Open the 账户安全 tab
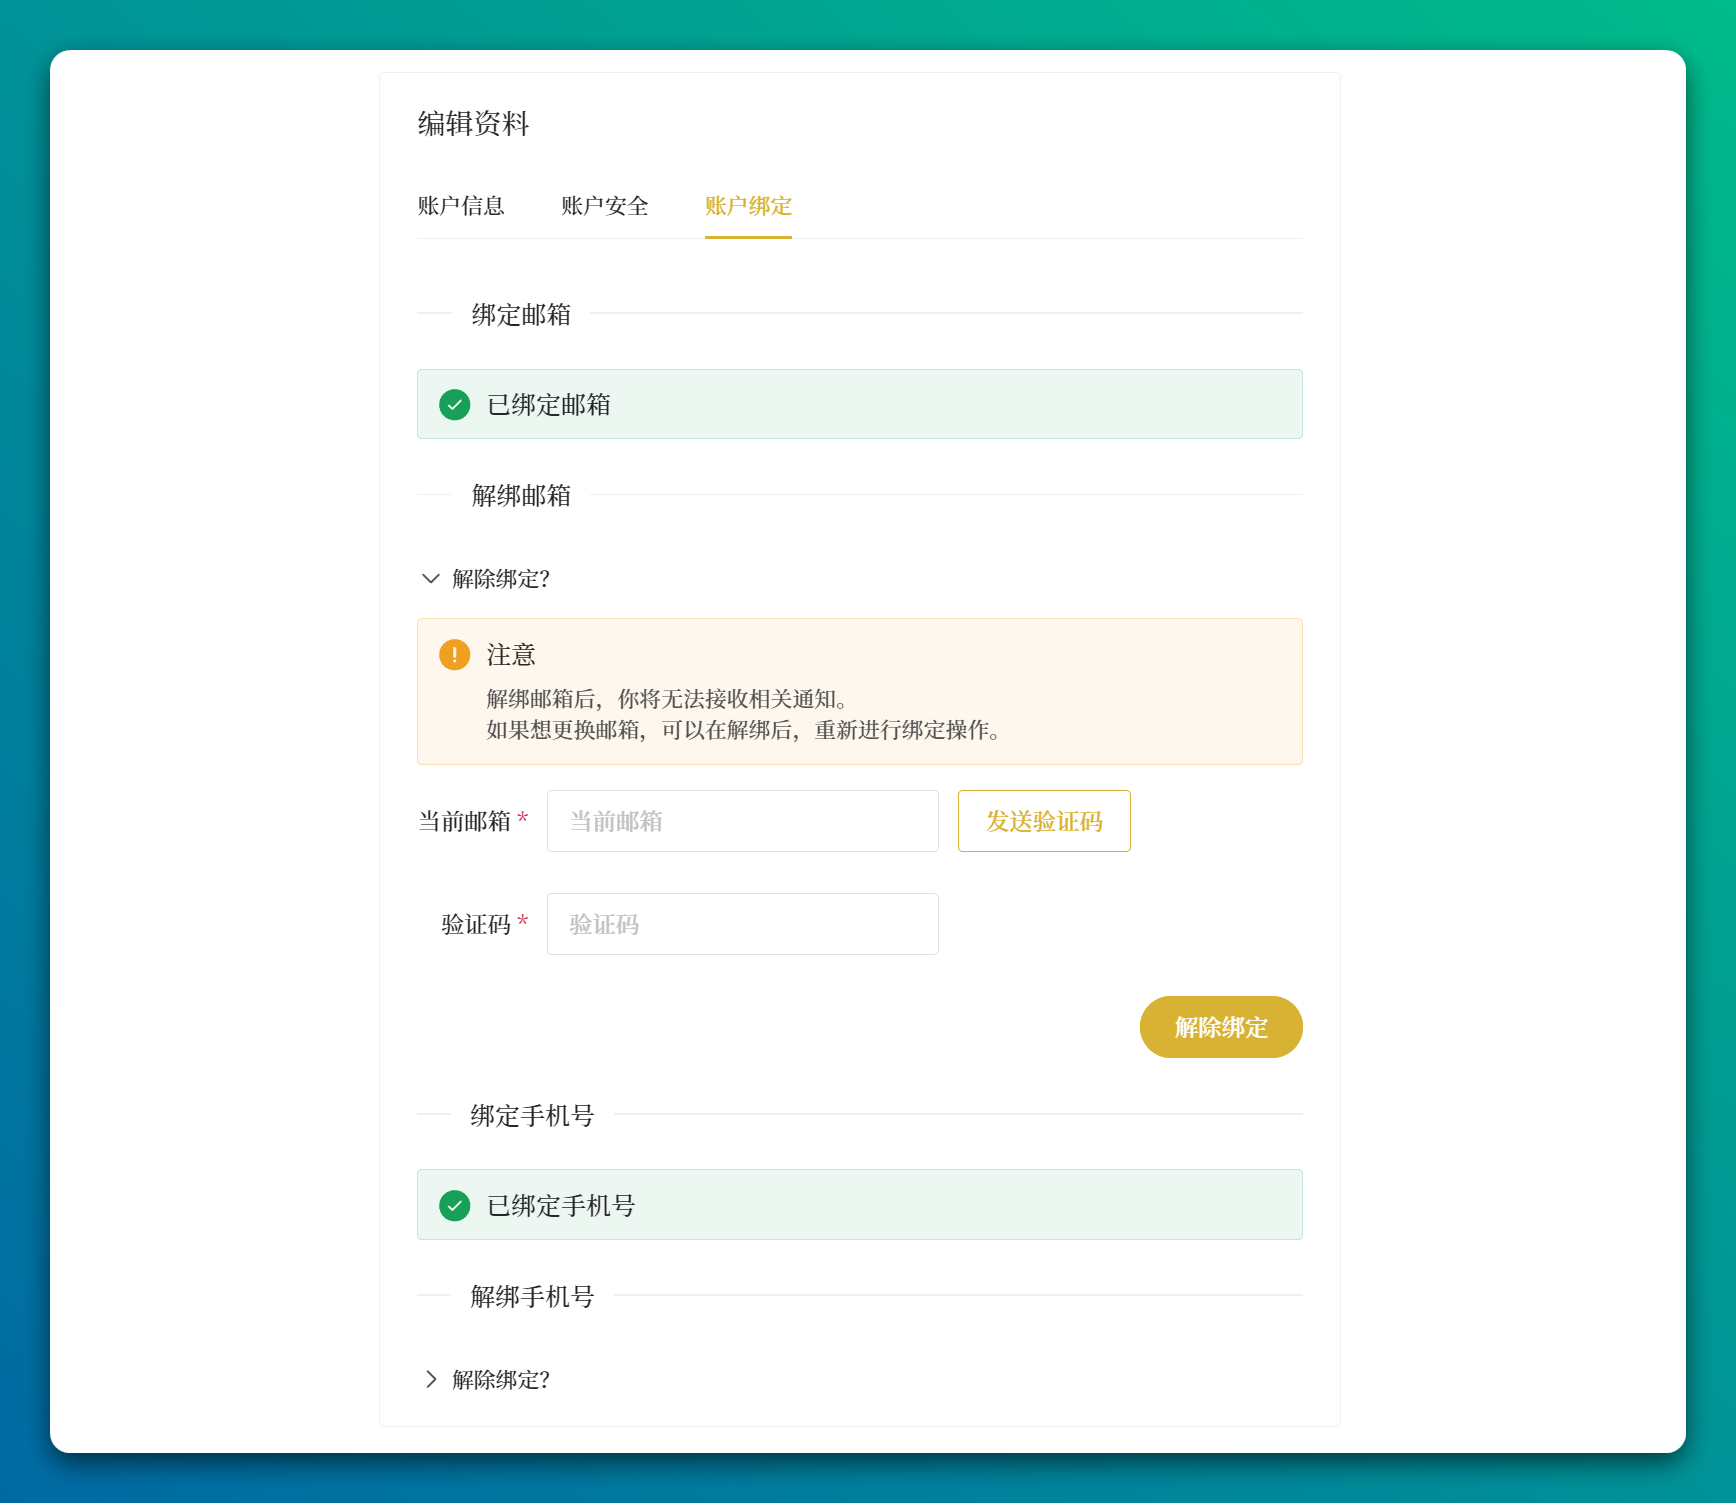Screen dimensions: 1736x1503 (605, 206)
